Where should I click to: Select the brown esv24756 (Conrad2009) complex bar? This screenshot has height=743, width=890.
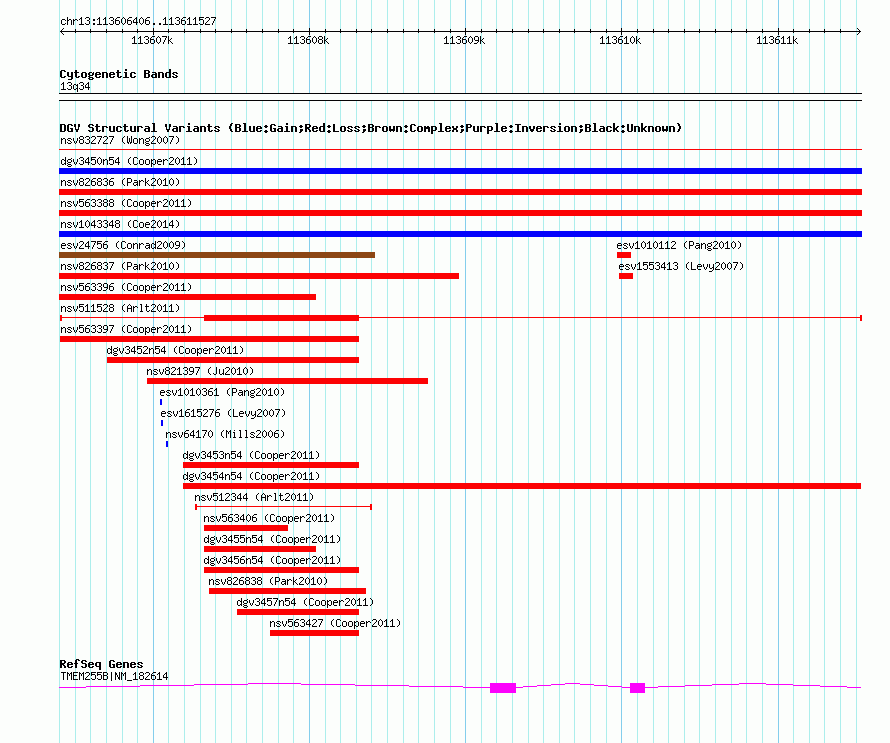(217, 255)
